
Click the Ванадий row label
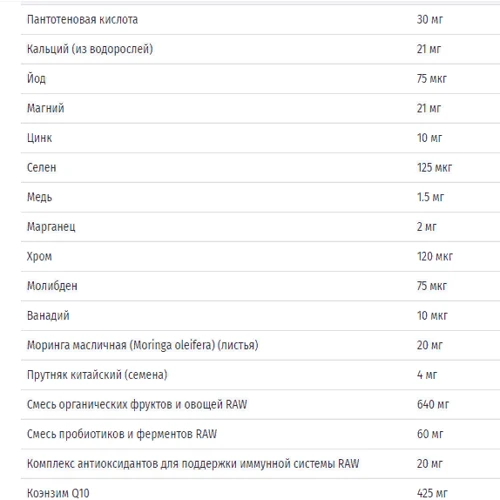(48, 315)
